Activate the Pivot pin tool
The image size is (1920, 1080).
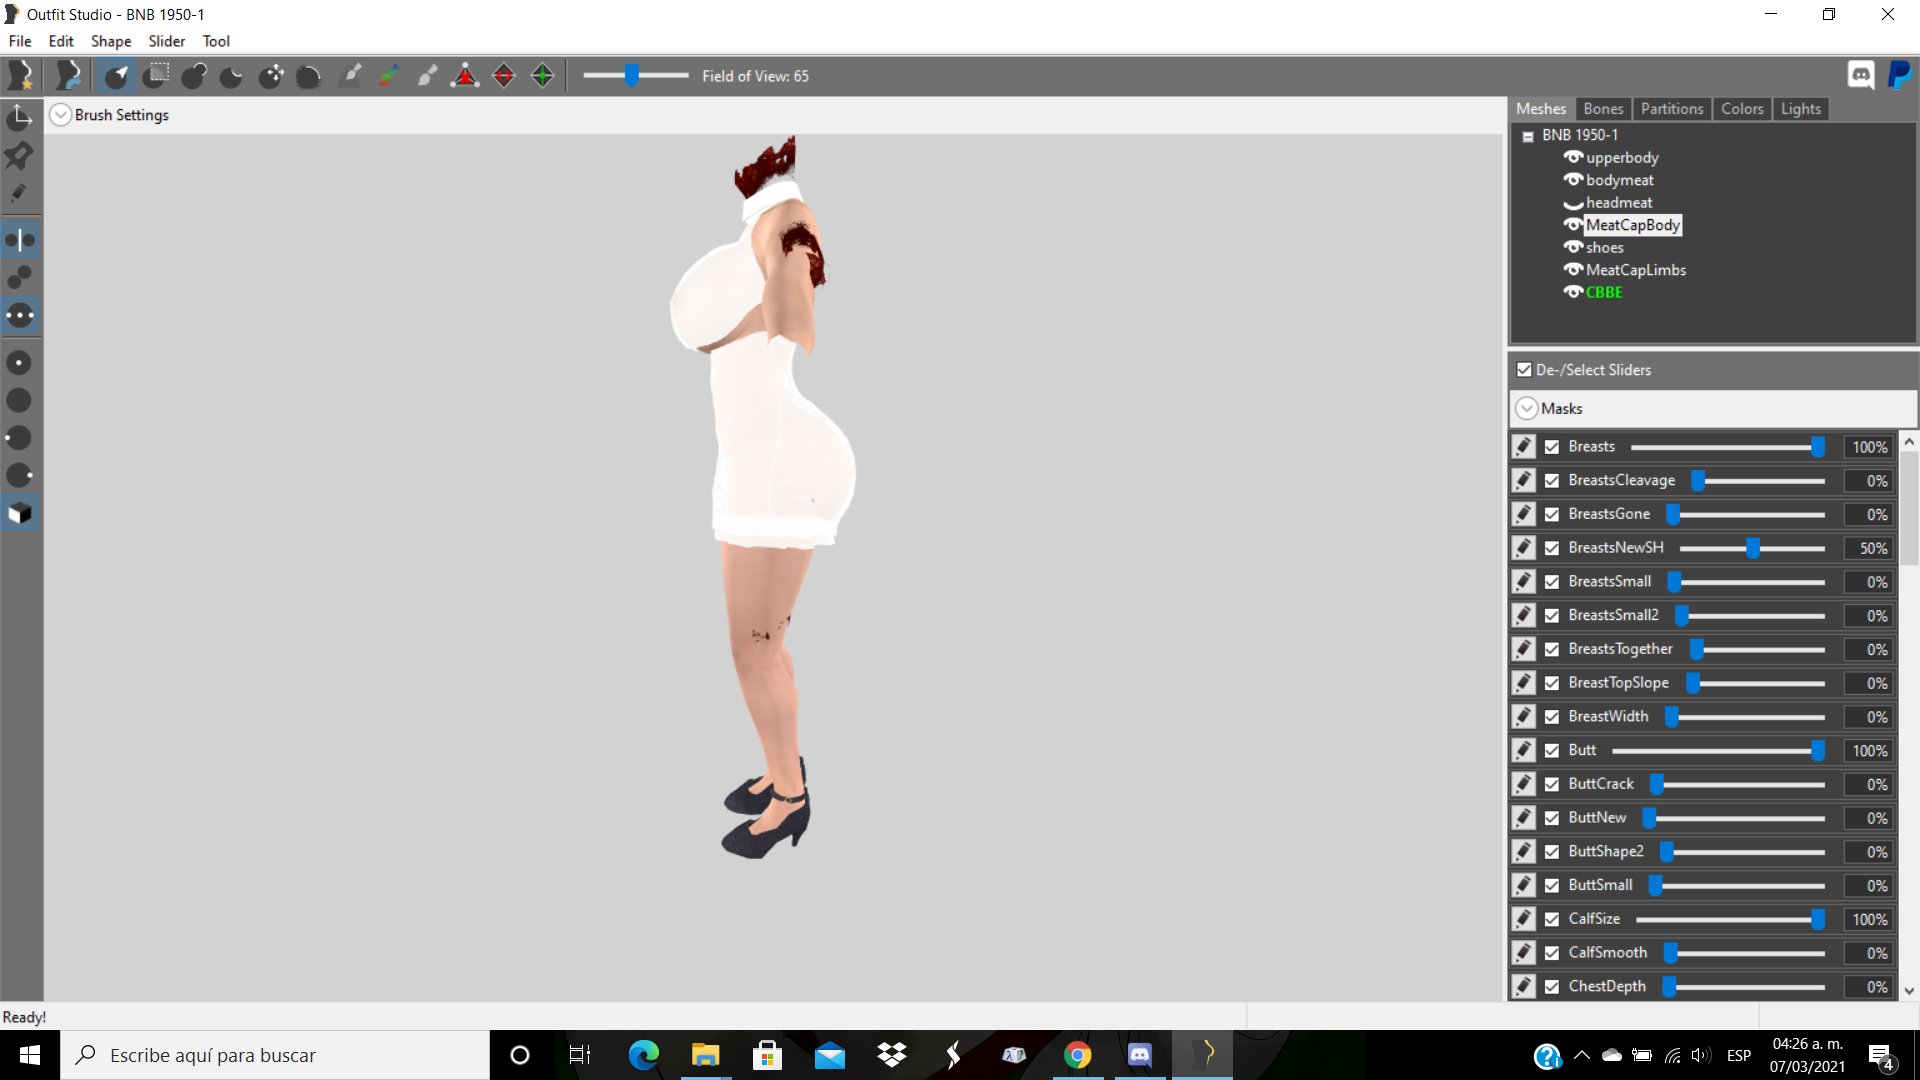click(x=20, y=156)
